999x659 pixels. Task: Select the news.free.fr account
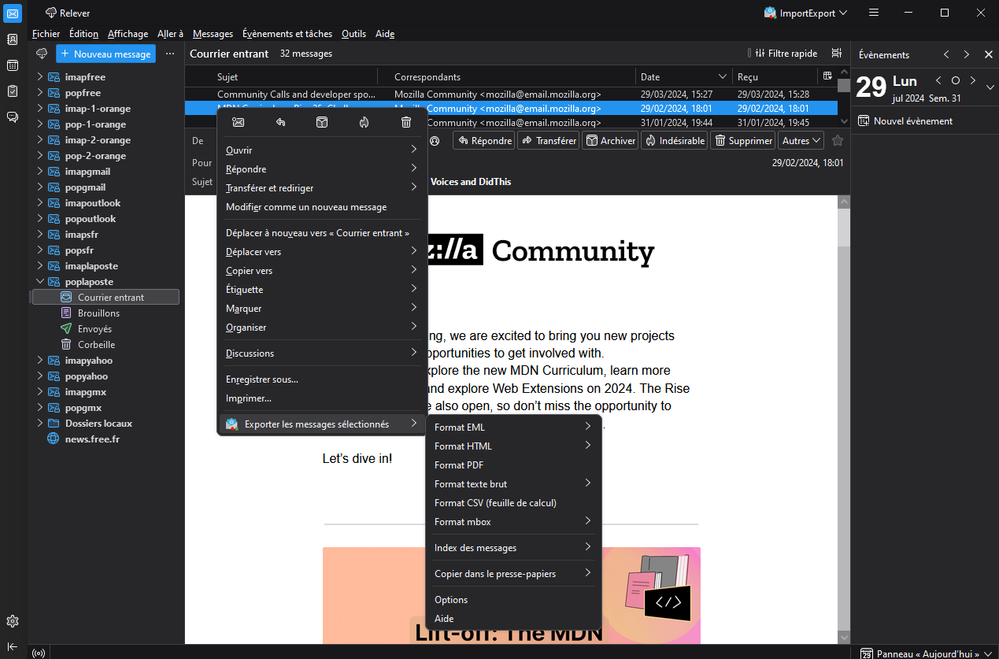92,439
